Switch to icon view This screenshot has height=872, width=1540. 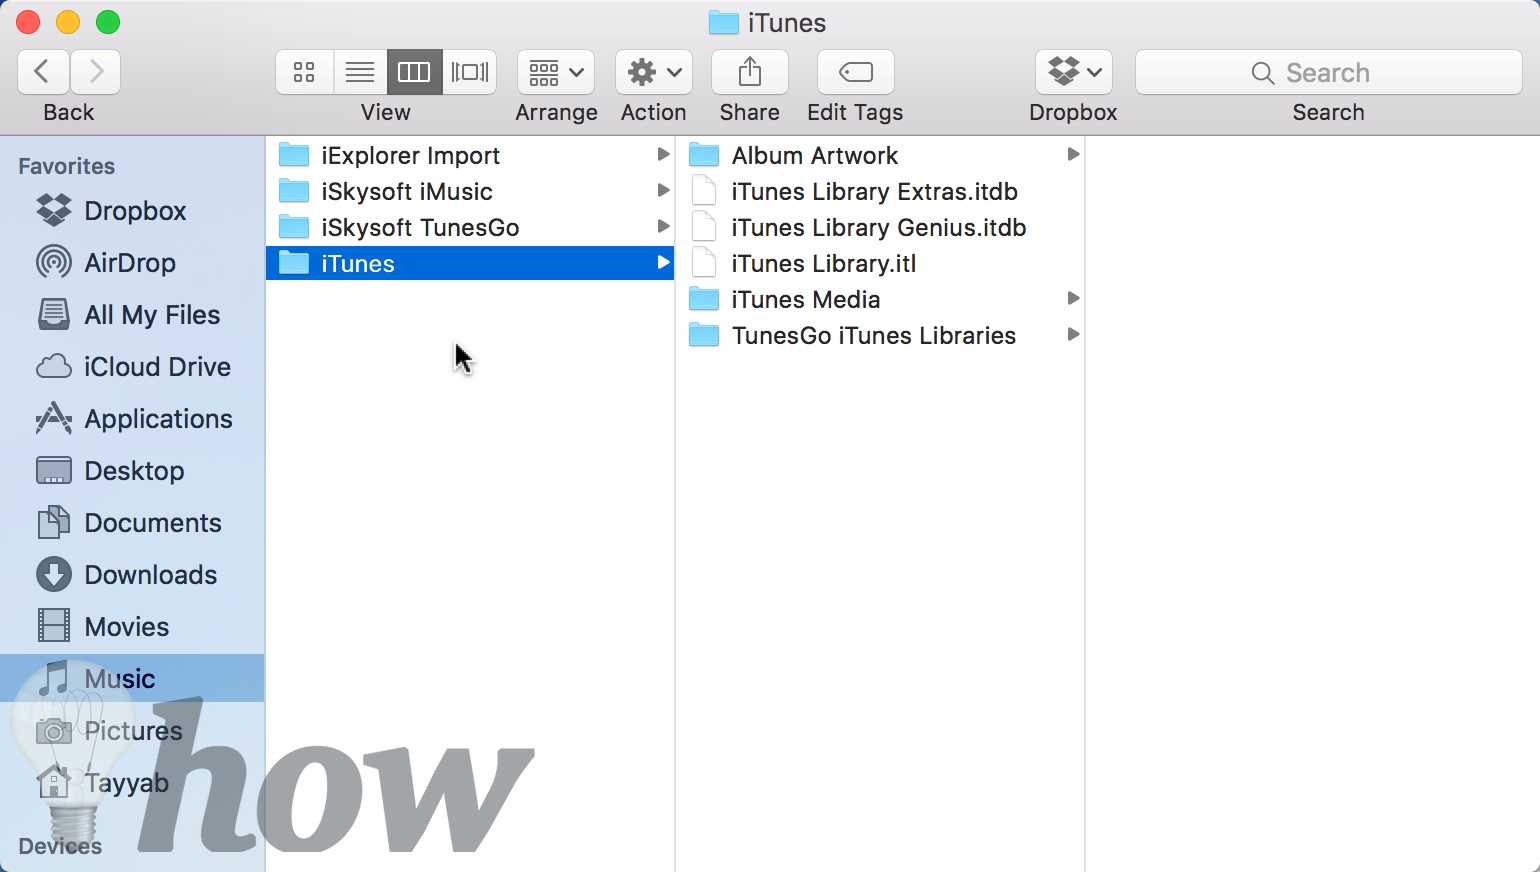pos(304,72)
